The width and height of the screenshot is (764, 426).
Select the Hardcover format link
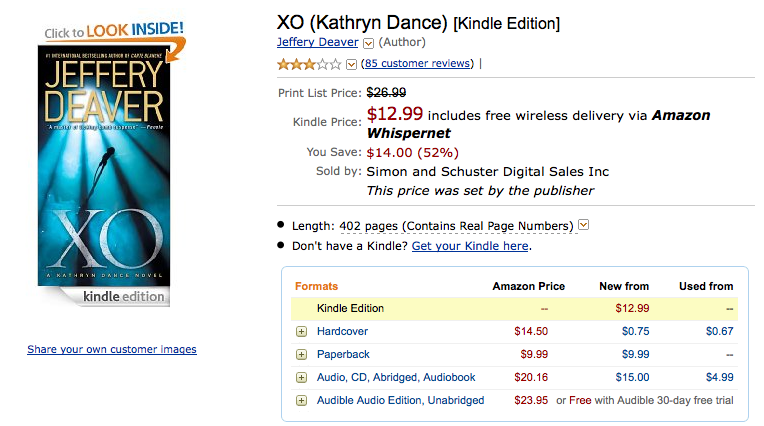point(343,331)
